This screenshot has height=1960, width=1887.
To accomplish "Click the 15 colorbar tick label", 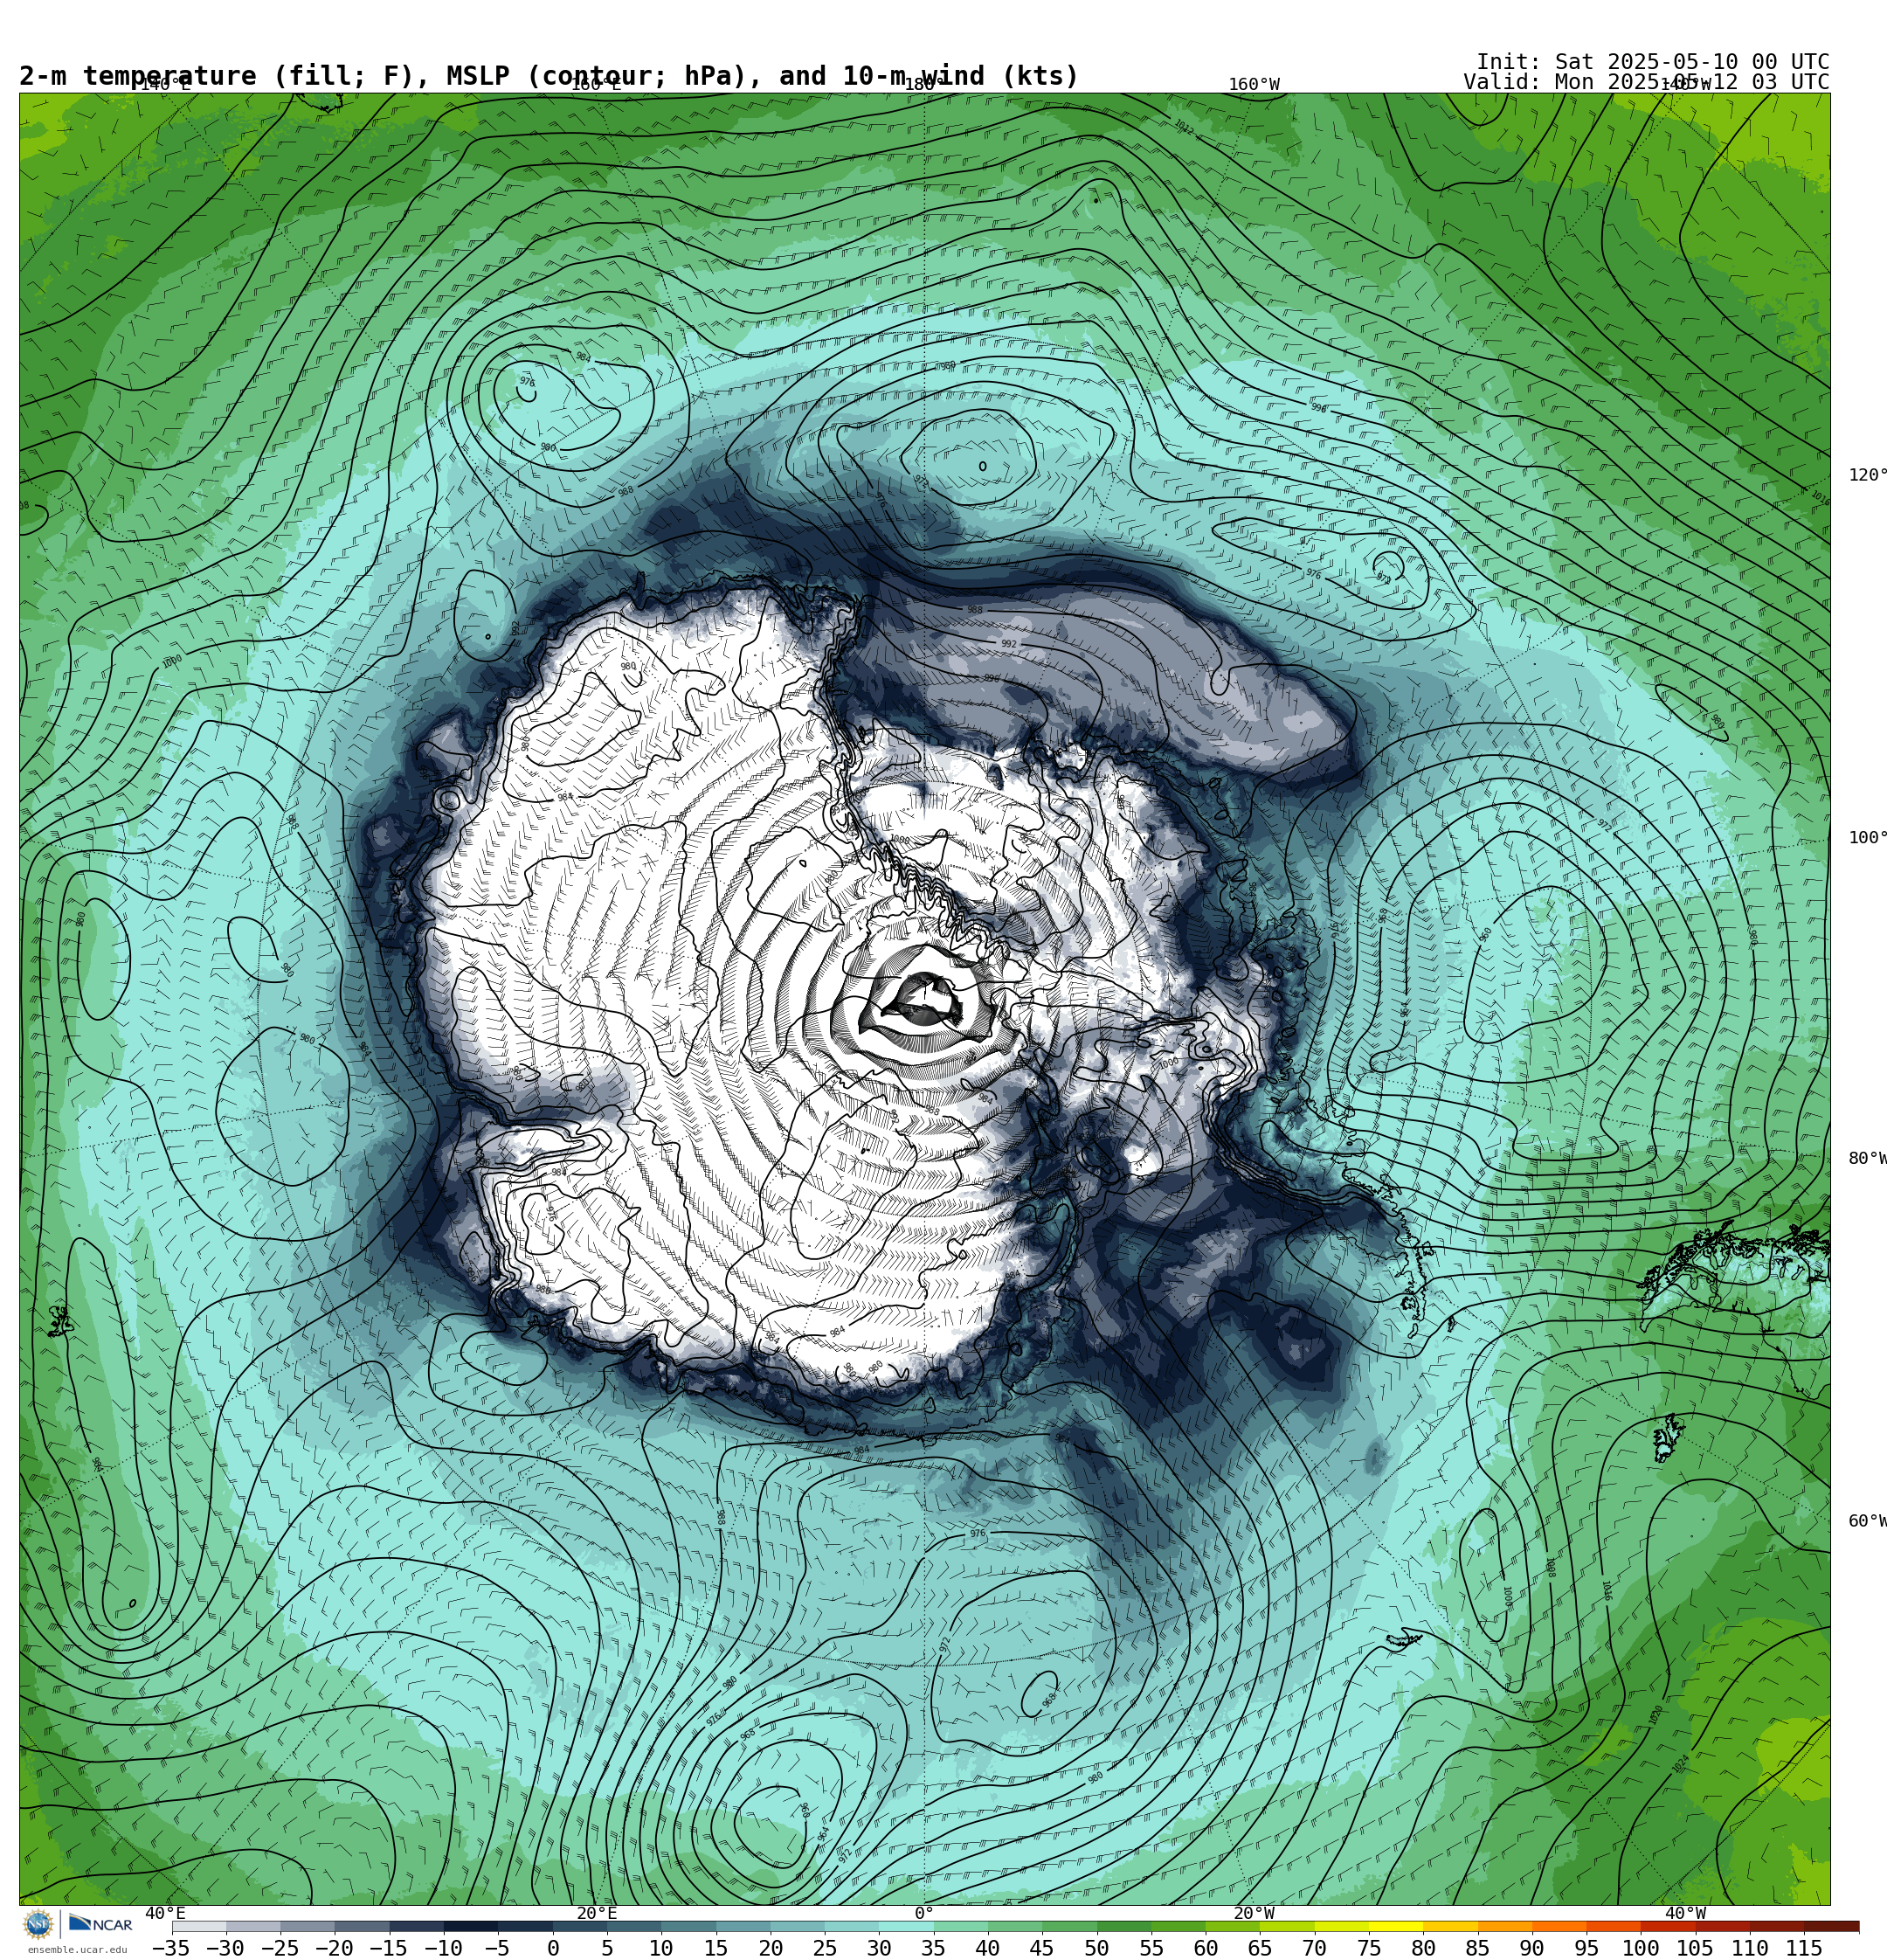I will [x=716, y=1948].
